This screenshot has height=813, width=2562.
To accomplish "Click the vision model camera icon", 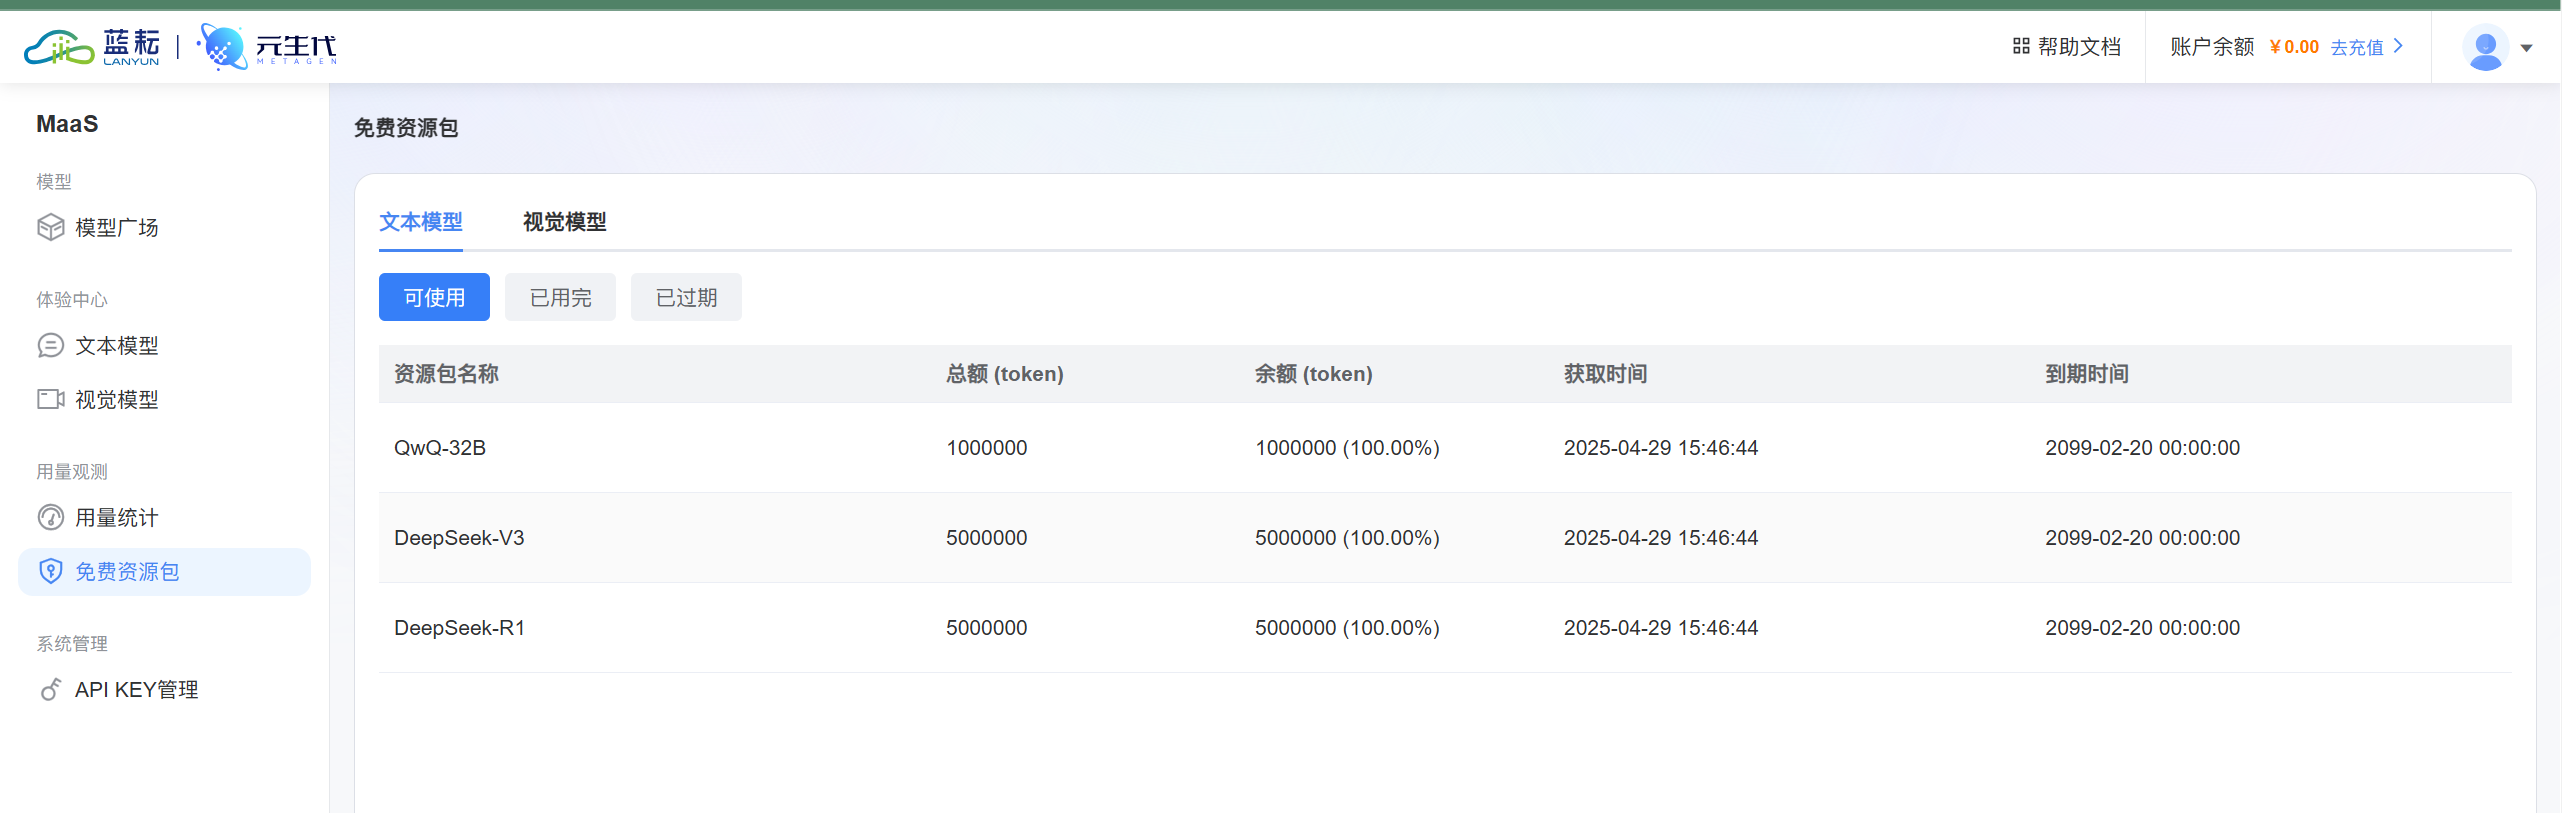I will click(x=50, y=400).
